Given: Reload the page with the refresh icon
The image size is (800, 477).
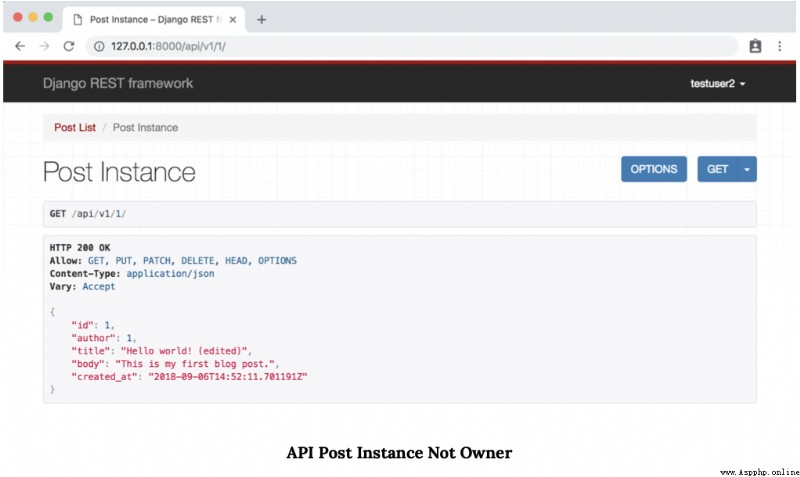Looking at the screenshot, I should (69, 46).
